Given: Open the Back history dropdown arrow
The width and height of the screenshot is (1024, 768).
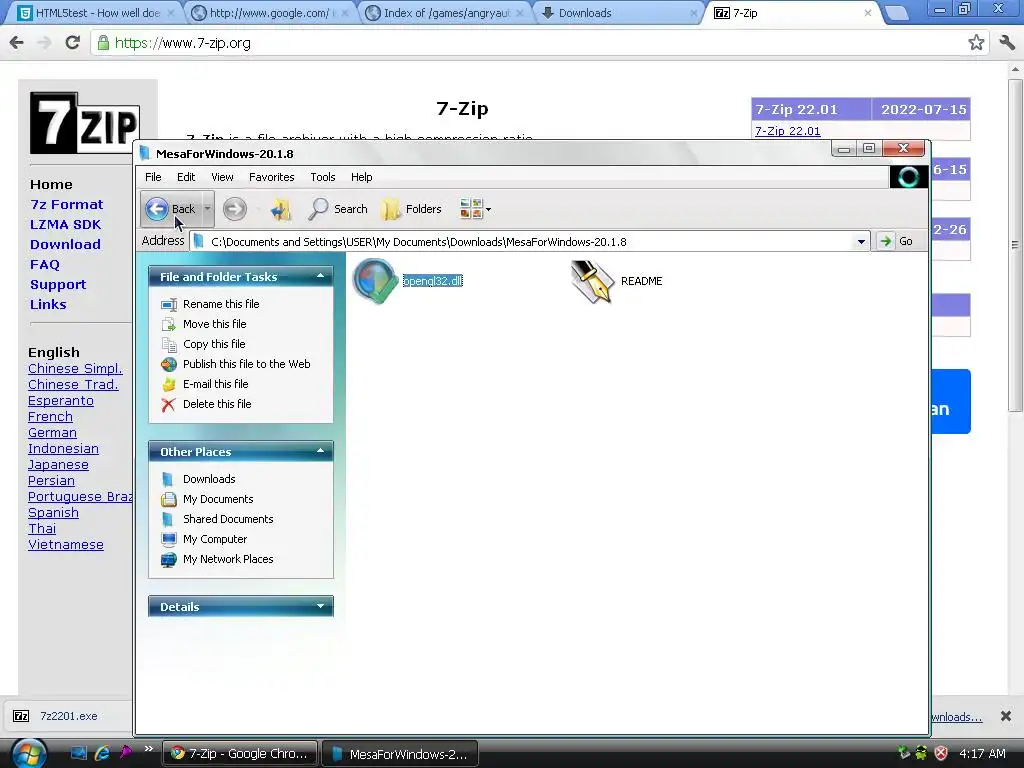Looking at the screenshot, I should [x=207, y=209].
